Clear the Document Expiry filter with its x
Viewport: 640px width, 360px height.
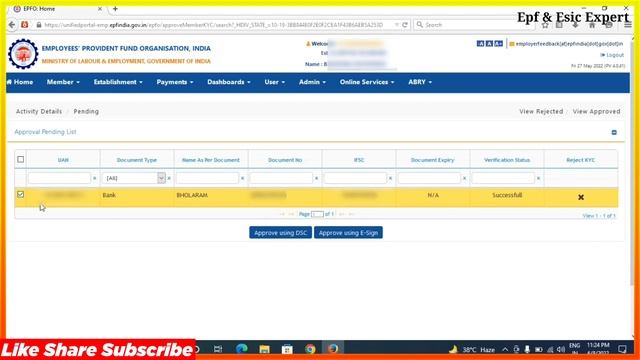pyautogui.click(x=464, y=178)
